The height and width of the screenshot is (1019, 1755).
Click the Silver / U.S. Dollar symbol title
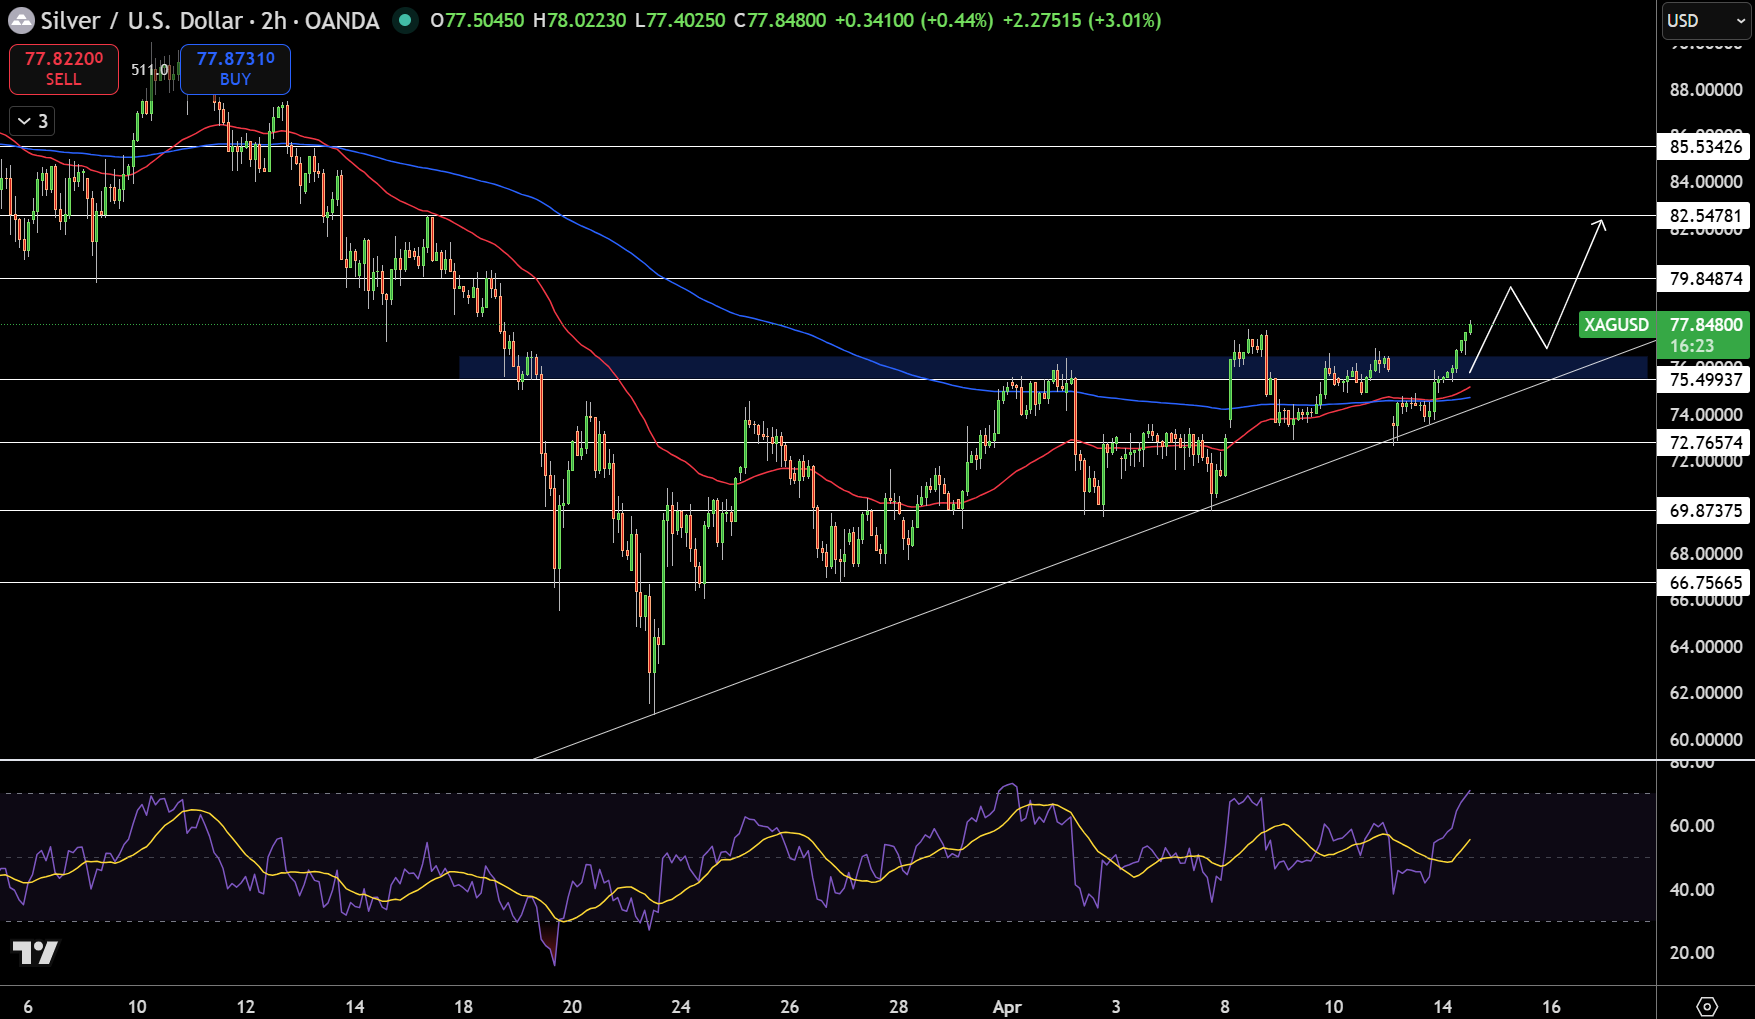pos(142,21)
